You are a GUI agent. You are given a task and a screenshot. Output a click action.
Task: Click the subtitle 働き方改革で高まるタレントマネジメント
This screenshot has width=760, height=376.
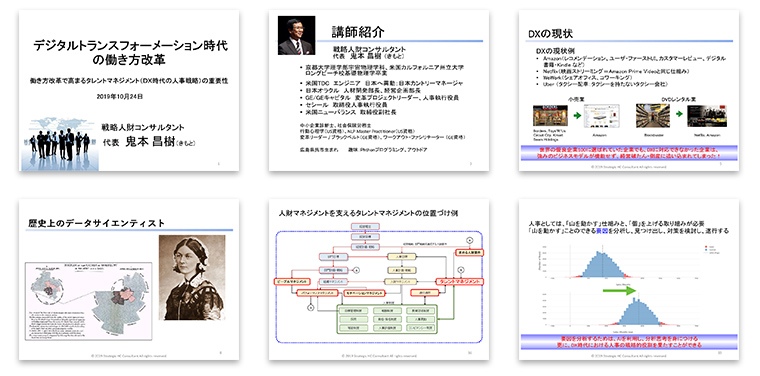click(128, 80)
